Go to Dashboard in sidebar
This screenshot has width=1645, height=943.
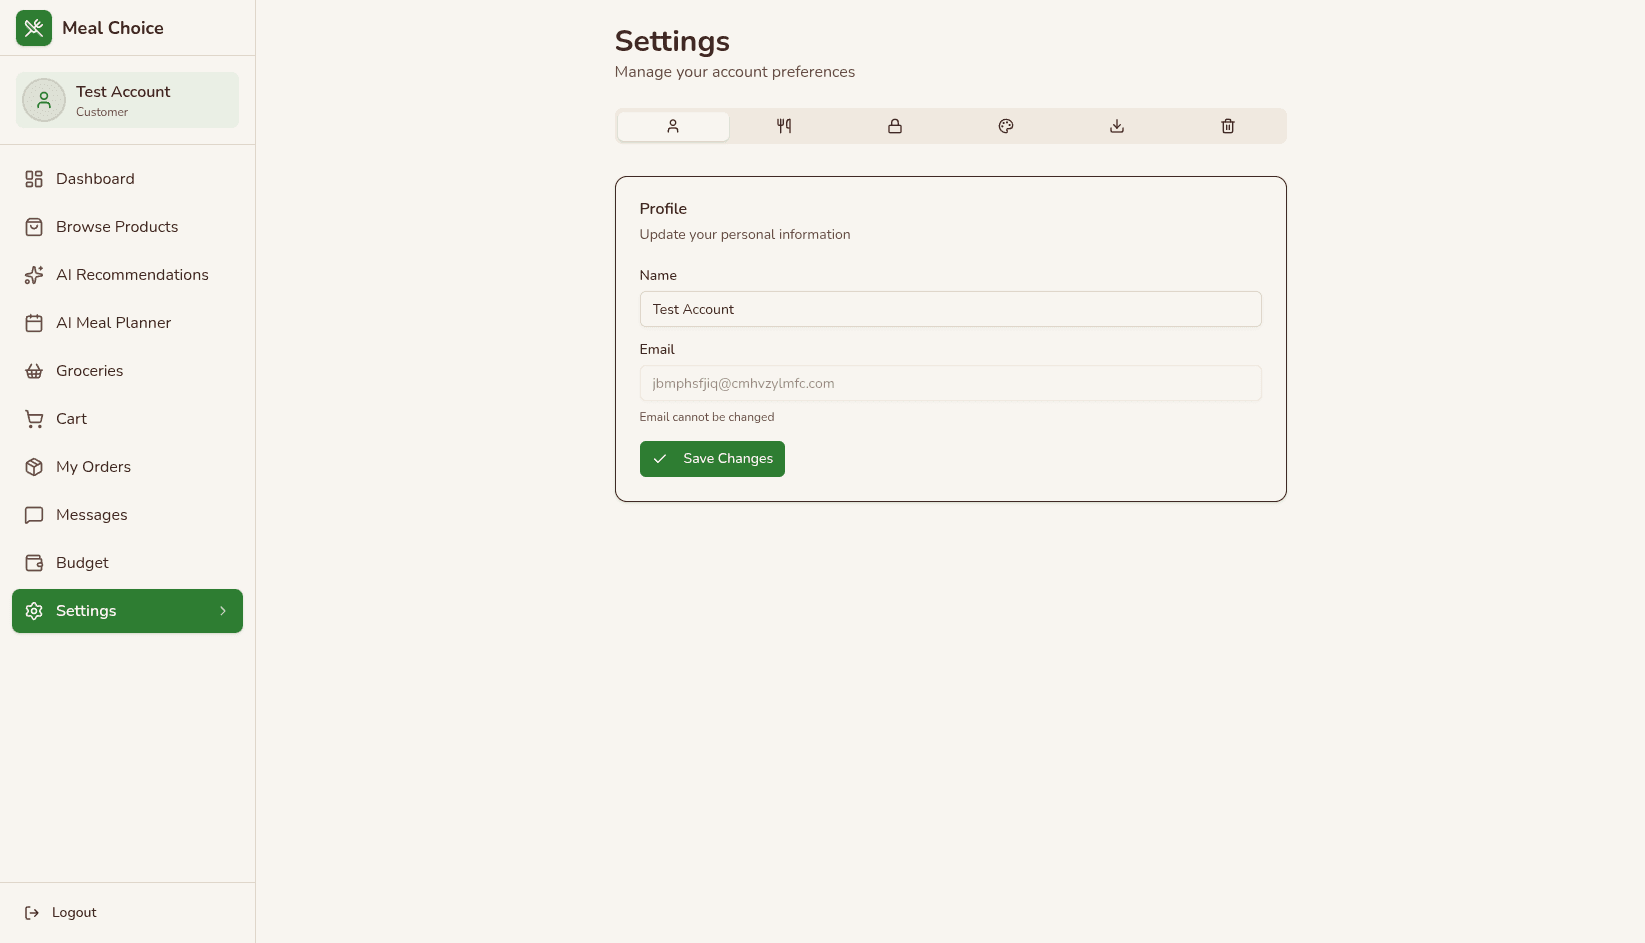[95, 179]
